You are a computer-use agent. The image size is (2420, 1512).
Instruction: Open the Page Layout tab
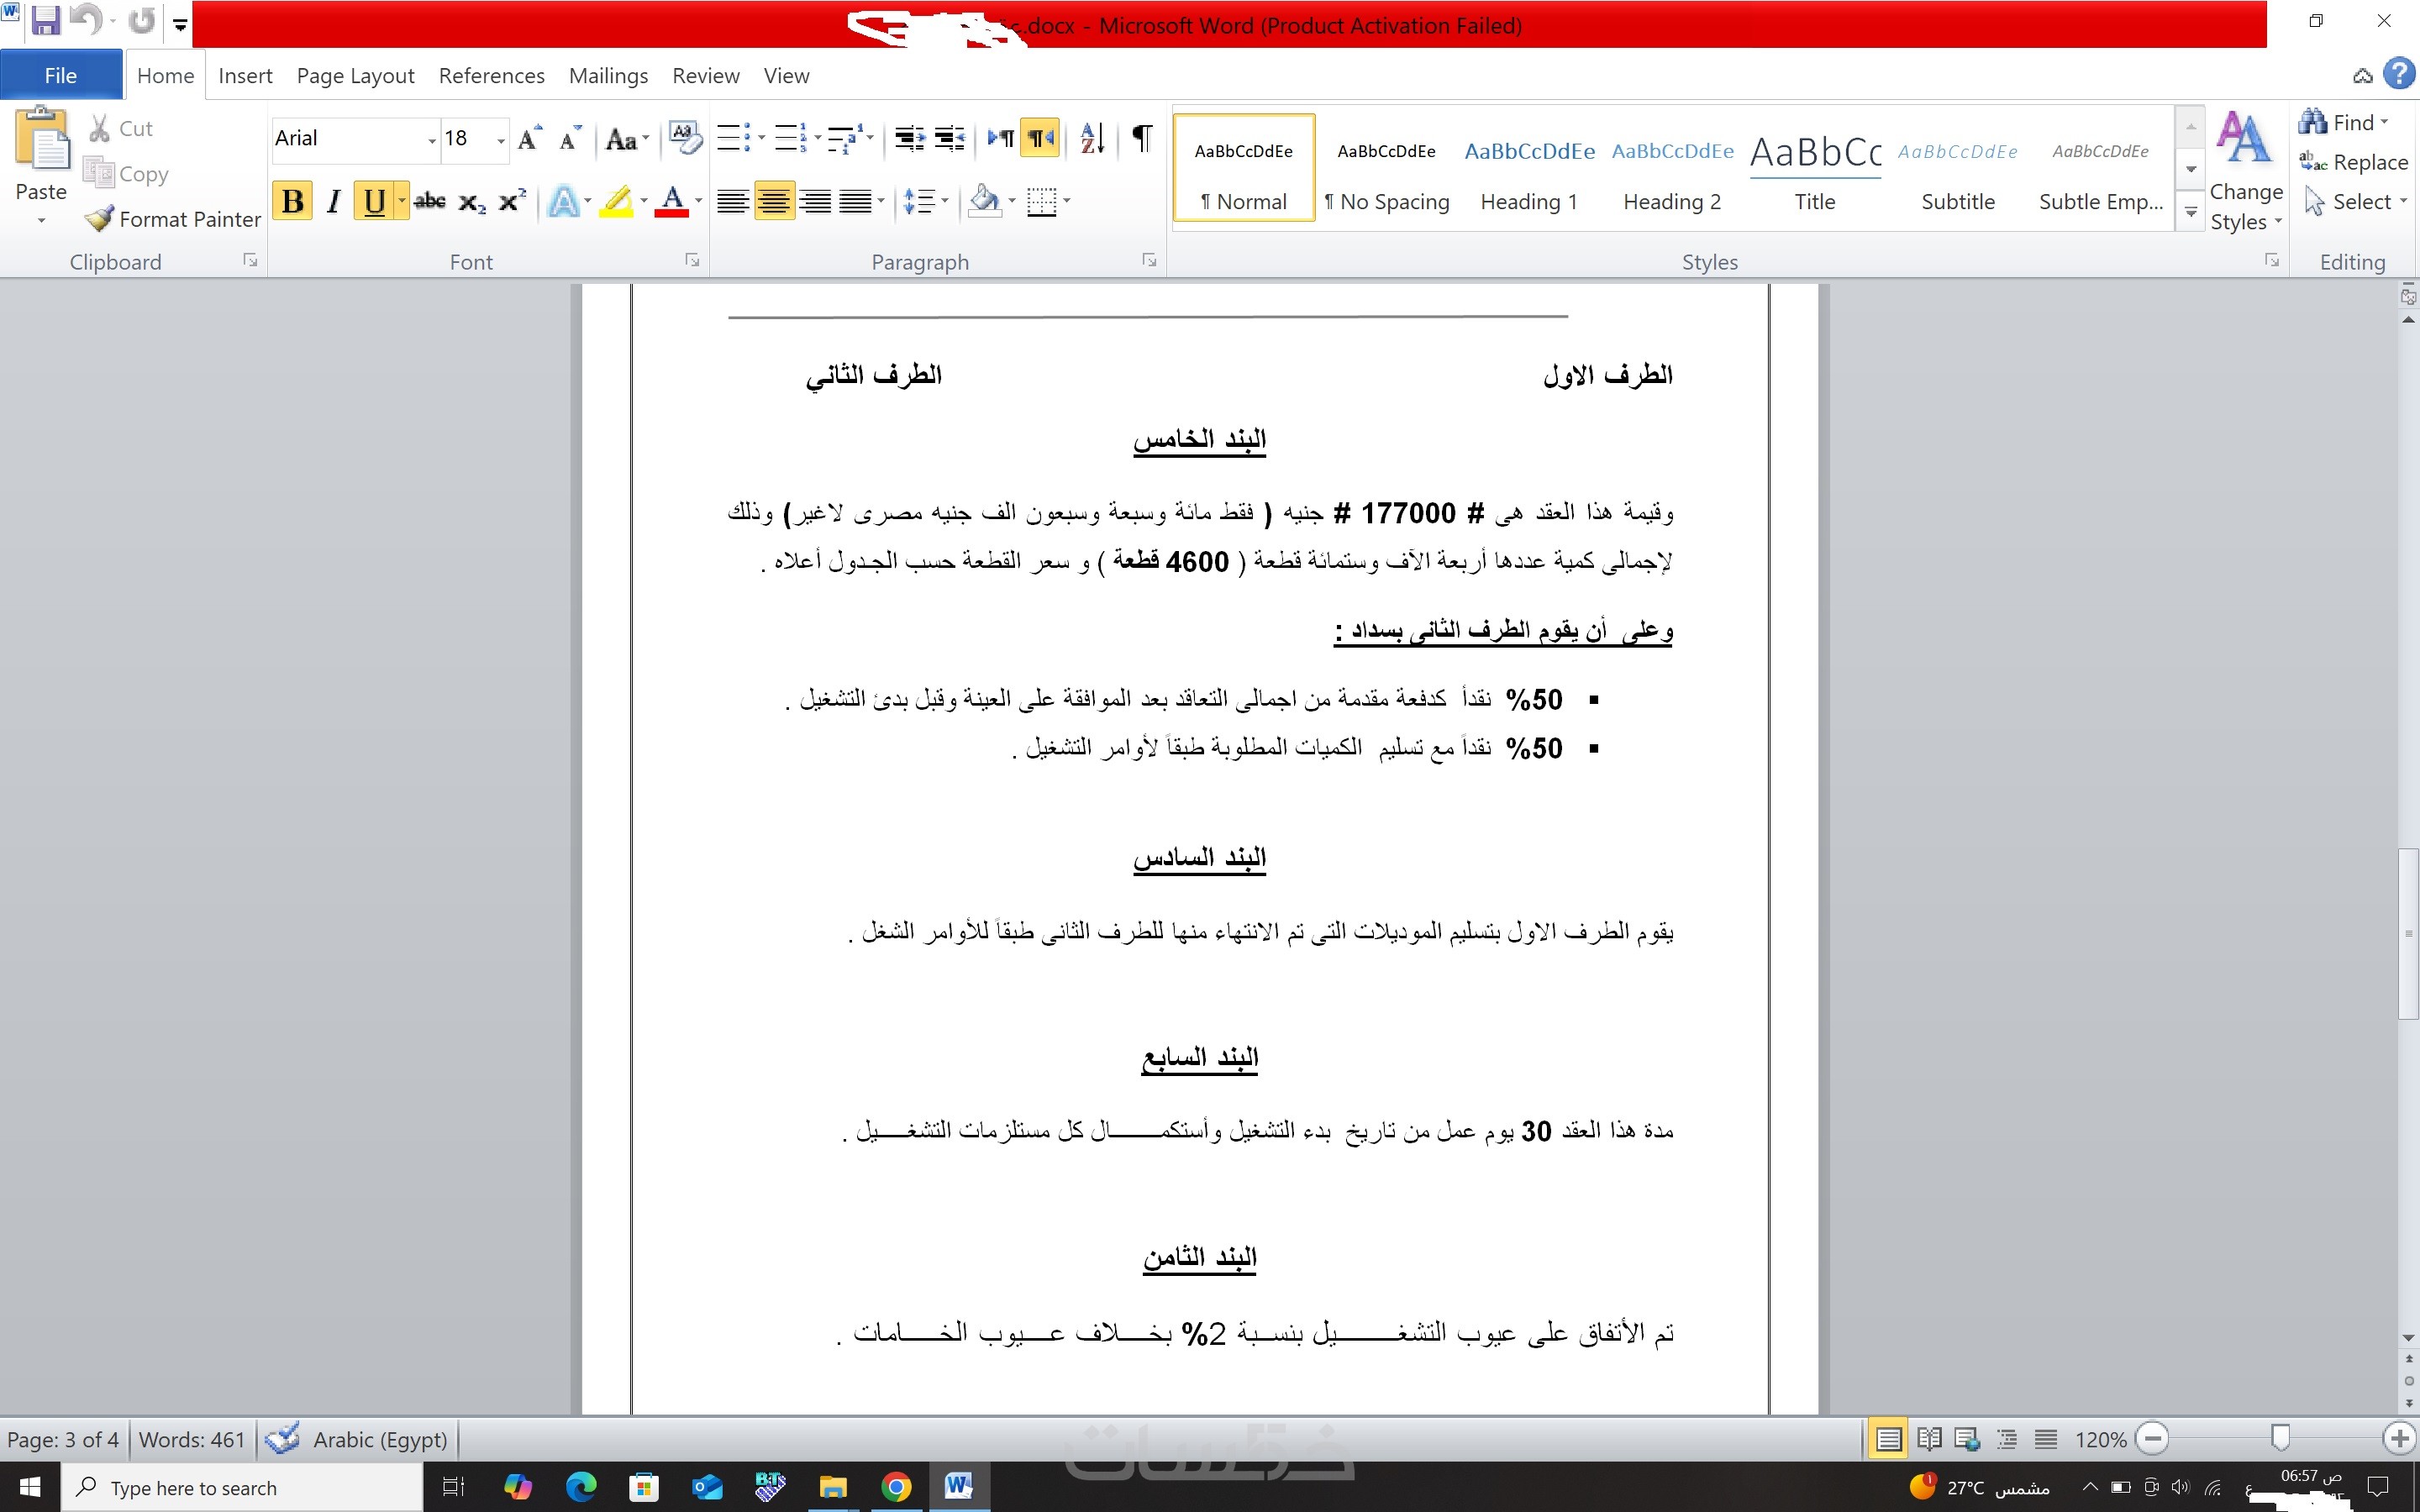[355, 76]
